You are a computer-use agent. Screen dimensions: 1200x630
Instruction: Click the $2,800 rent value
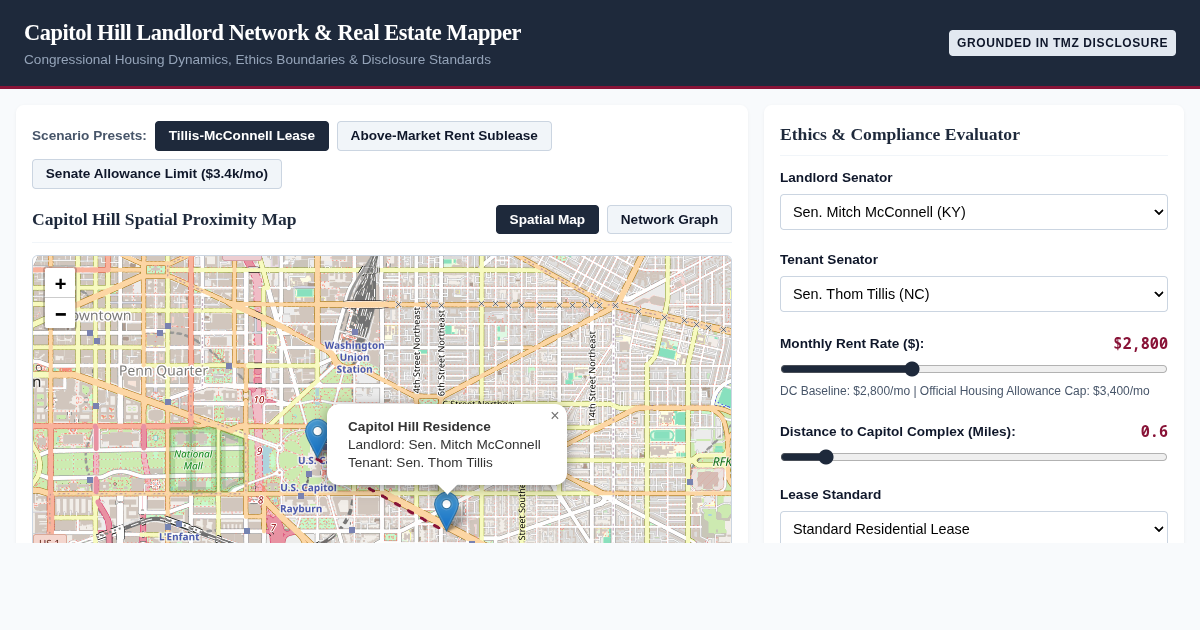coord(1140,344)
